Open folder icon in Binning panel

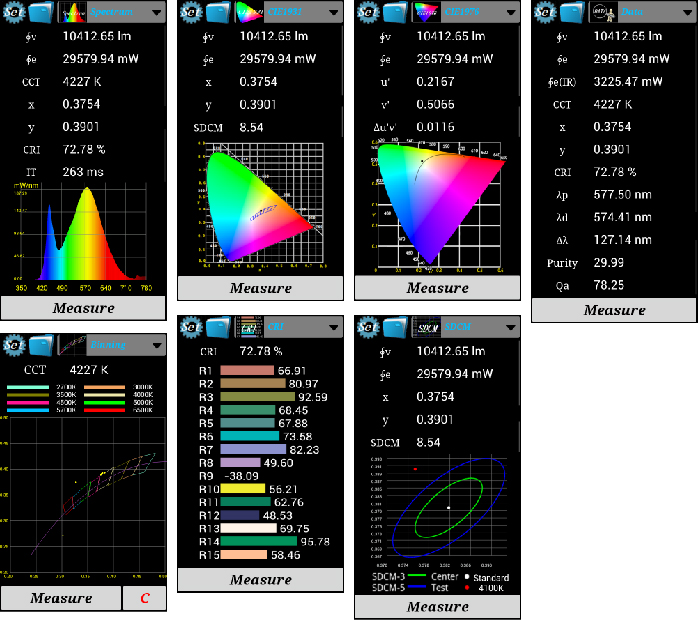click(41, 345)
